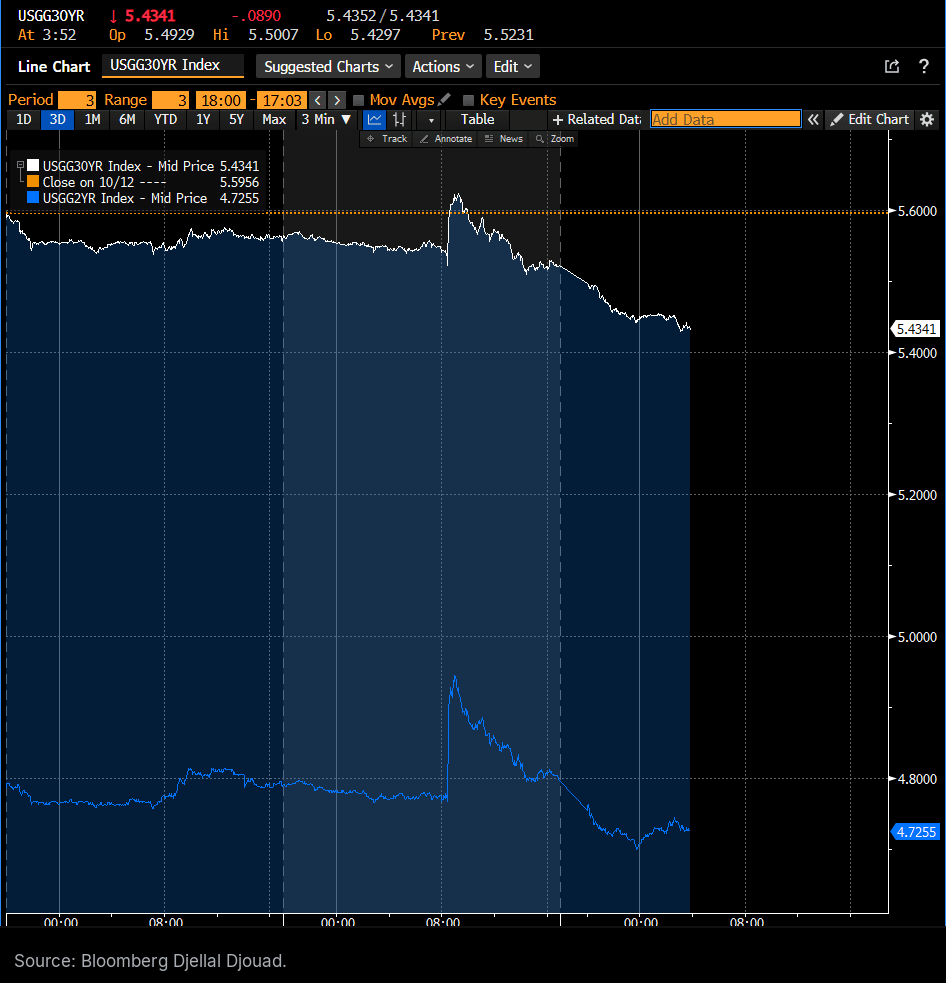Click the 4.7255 blue axis price label
Screen dimensions: 946x983
[x=916, y=832]
